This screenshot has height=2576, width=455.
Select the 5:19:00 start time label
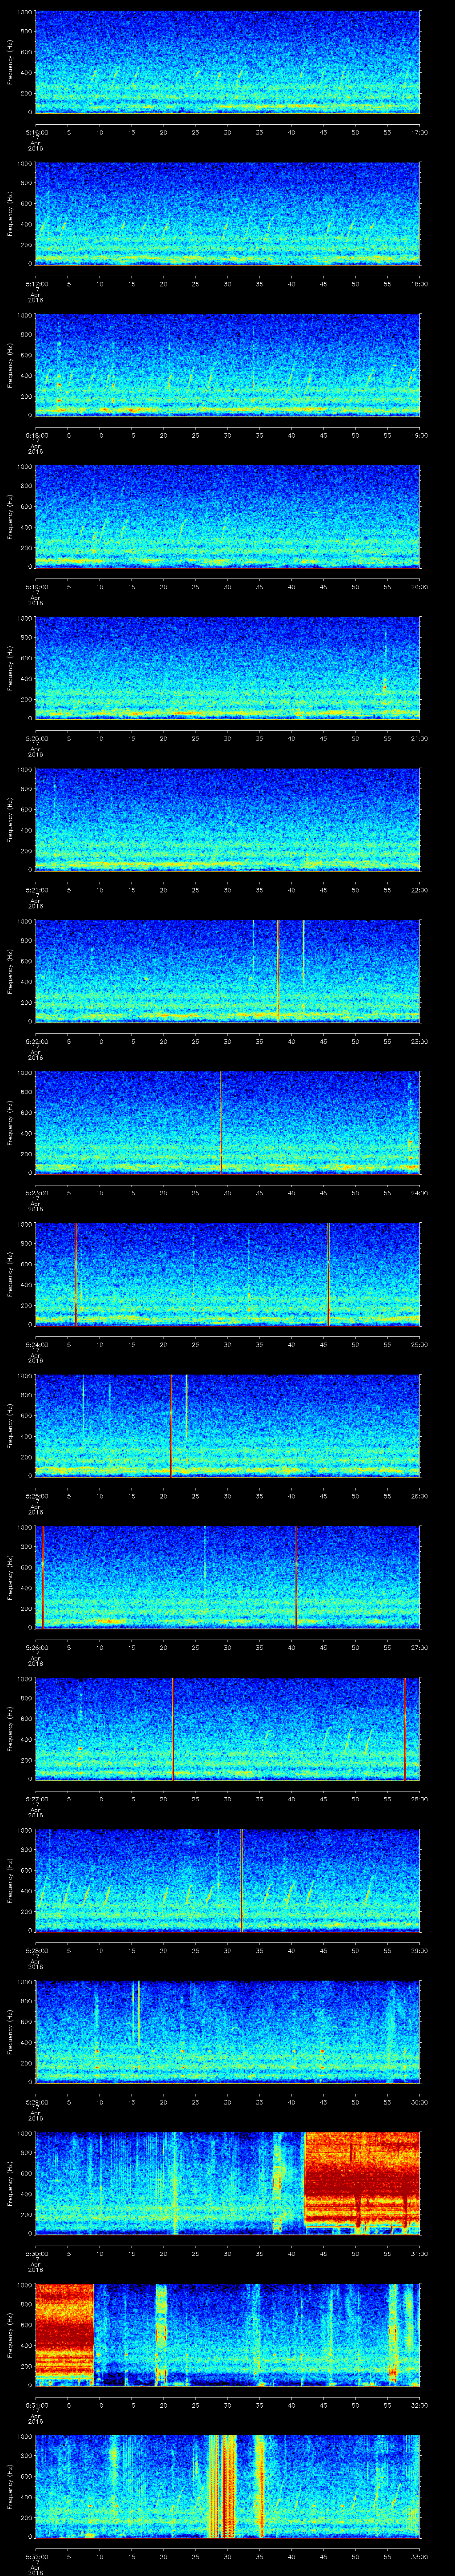click(x=36, y=587)
